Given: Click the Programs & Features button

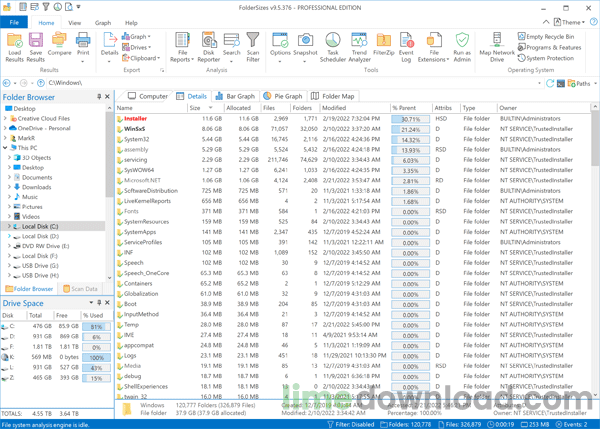Looking at the screenshot, I should pyautogui.click(x=552, y=47).
